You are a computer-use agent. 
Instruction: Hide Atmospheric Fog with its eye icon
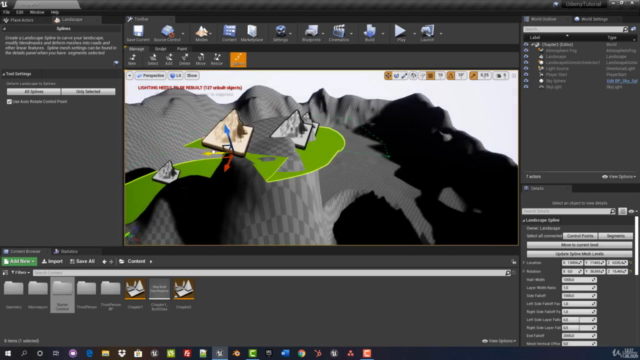(x=526, y=51)
